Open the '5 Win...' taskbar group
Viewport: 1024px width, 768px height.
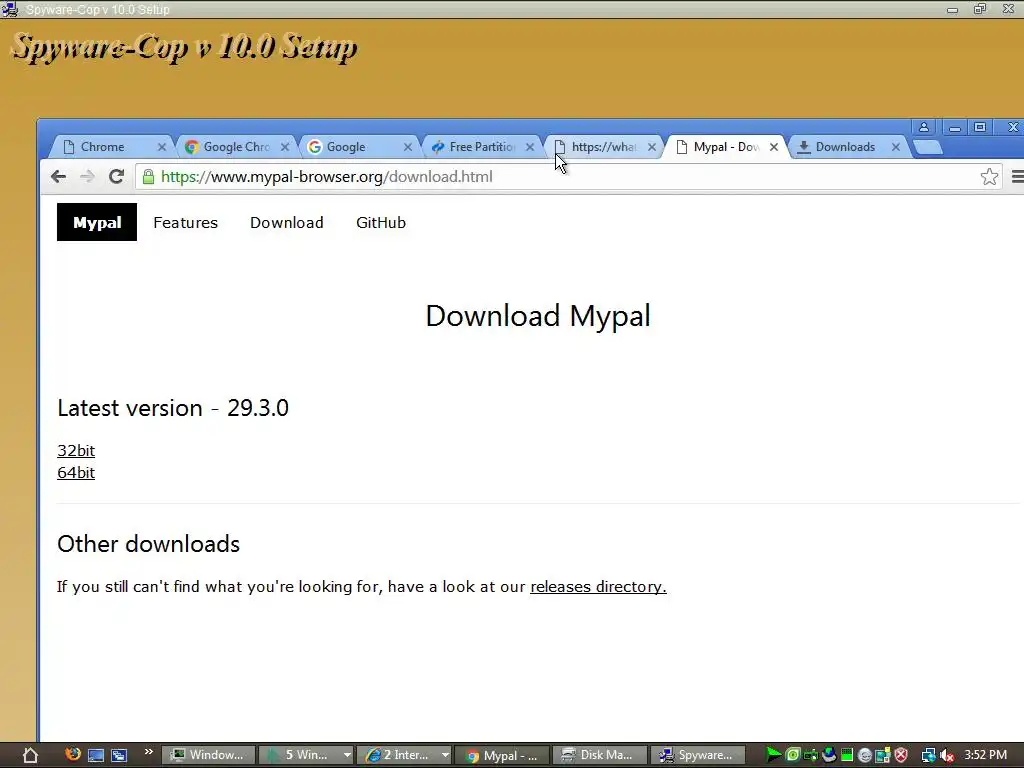point(299,755)
